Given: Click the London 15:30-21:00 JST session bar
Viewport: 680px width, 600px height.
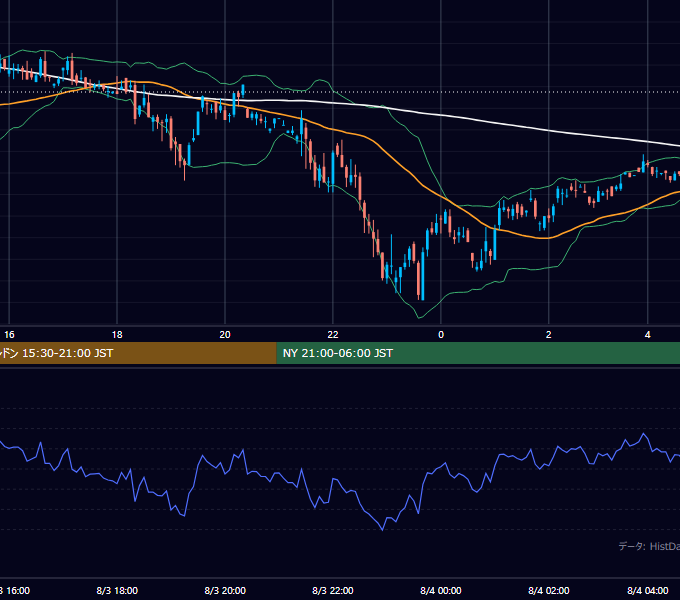Looking at the screenshot, I should tap(138, 353).
